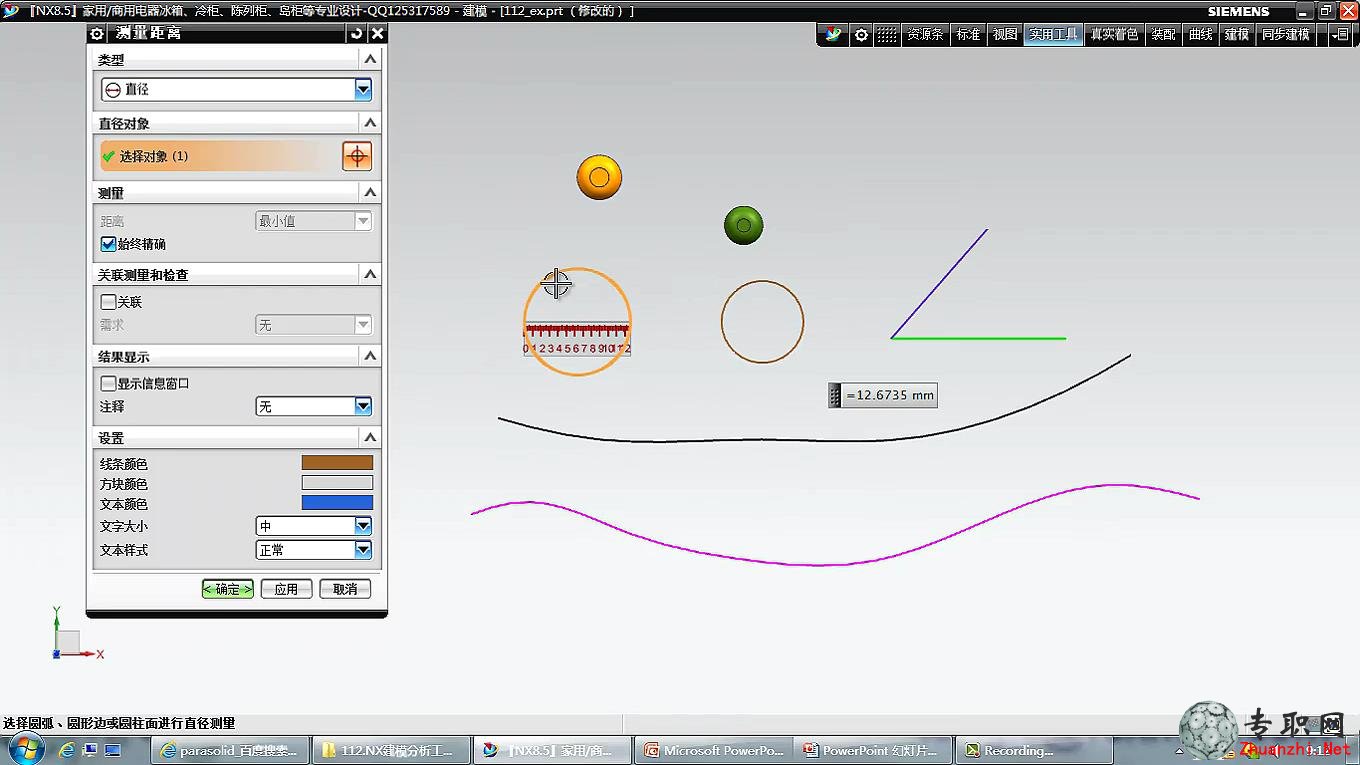This screenshot has height=765, width=1360.
Task: Collapse the Settings section
Action: (x=370, y=438)
